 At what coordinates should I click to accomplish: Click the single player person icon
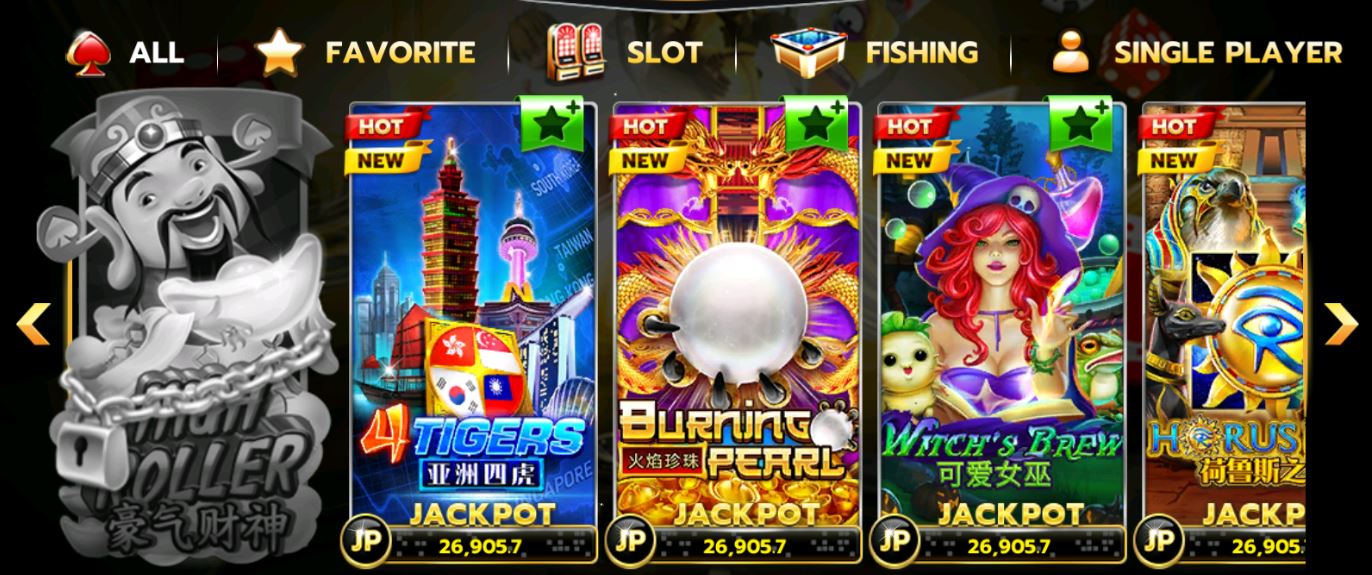pyautogui.click(x=1071, y=52)
